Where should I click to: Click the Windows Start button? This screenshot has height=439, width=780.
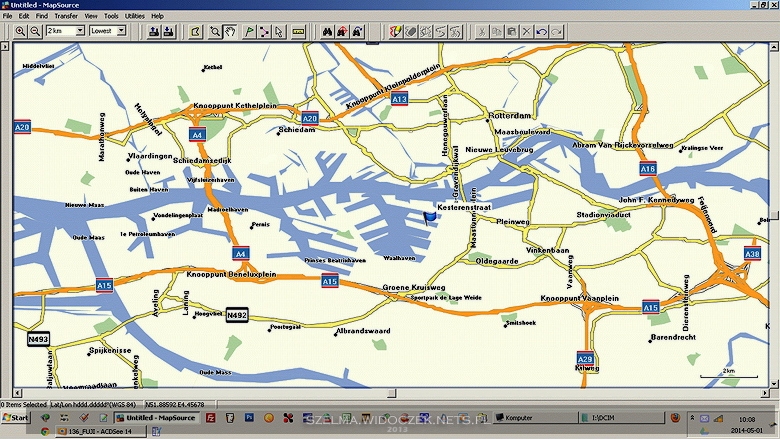15,418
